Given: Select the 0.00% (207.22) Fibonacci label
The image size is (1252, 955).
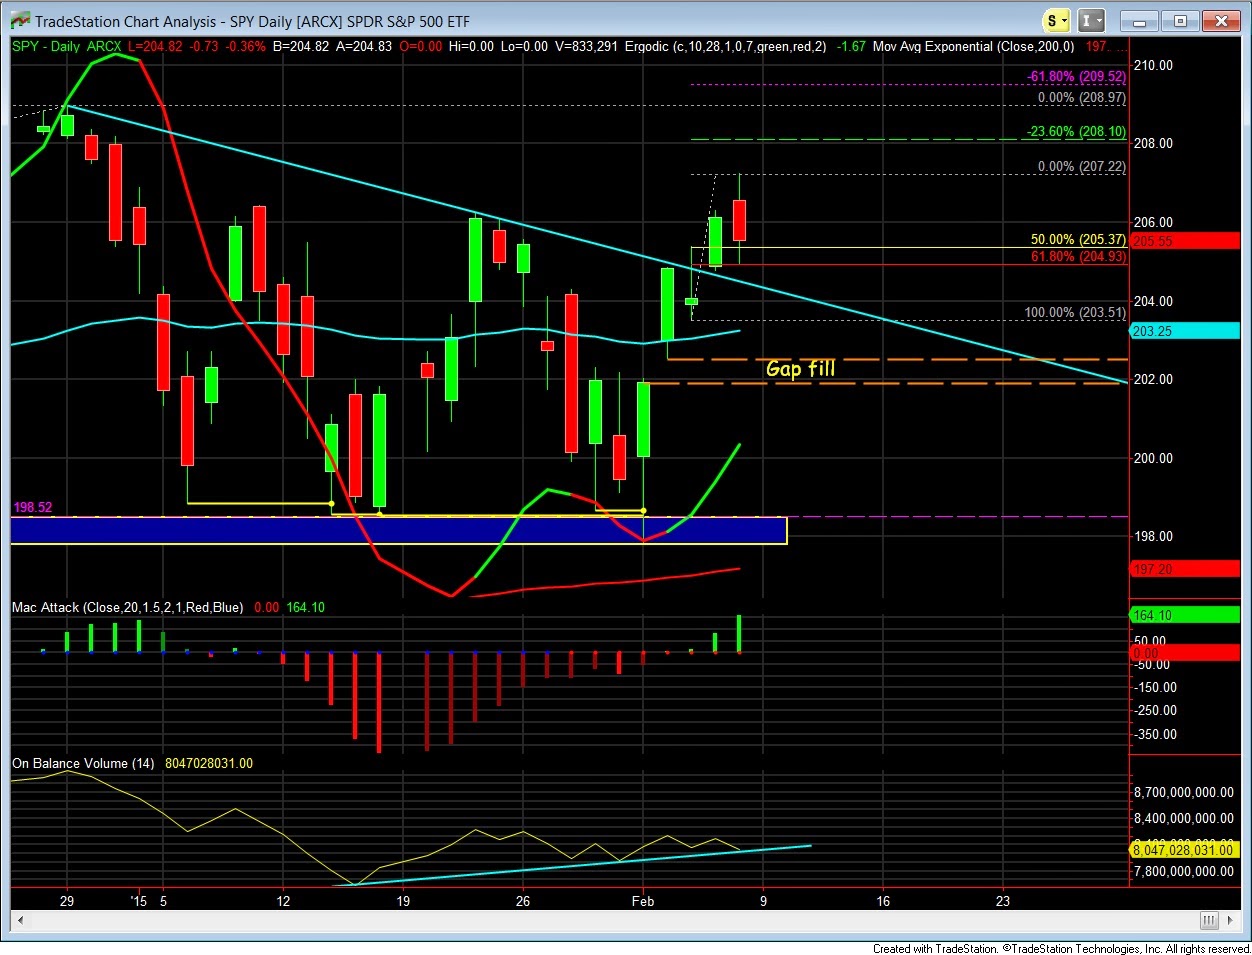Looking at the screenshot, I should (1082, 167).
